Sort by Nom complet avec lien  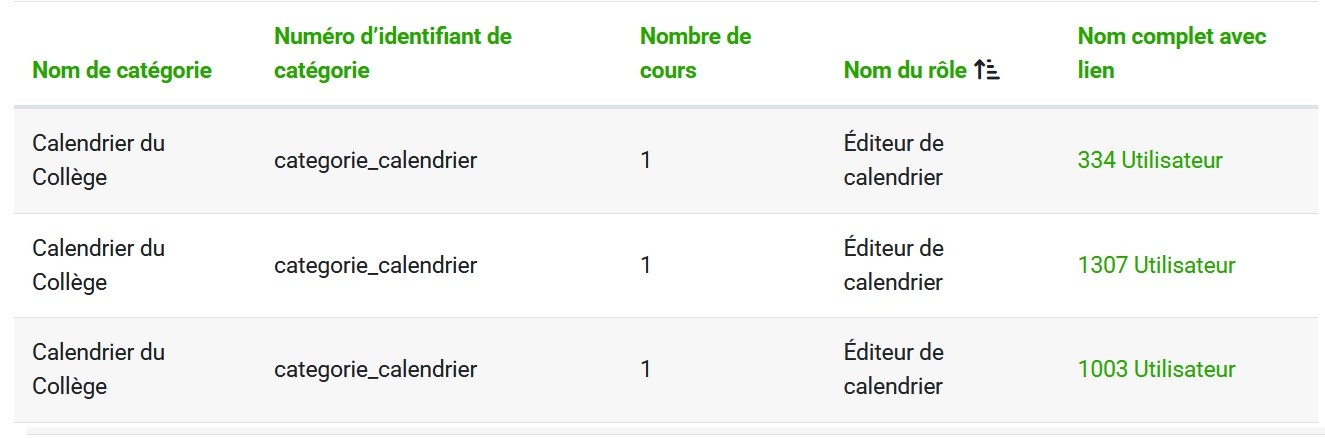tap(1171, 53)
